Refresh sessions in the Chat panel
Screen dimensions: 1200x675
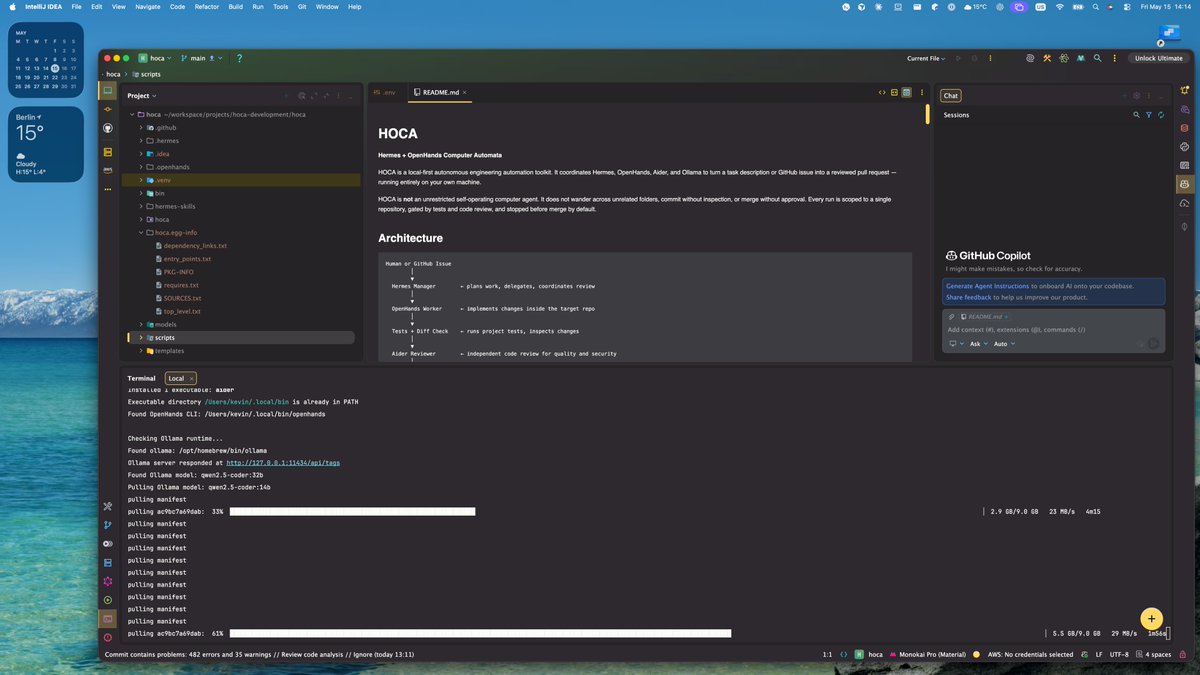click(x=1160, y=115)
